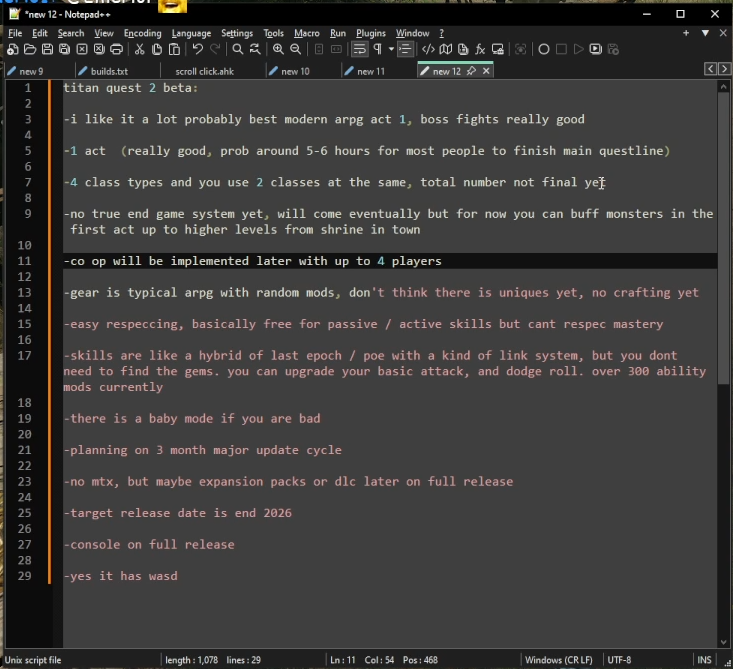This screenshot has width=733, height=669.
Task: Click the Zoom Out icon
Action: [295, 49]
